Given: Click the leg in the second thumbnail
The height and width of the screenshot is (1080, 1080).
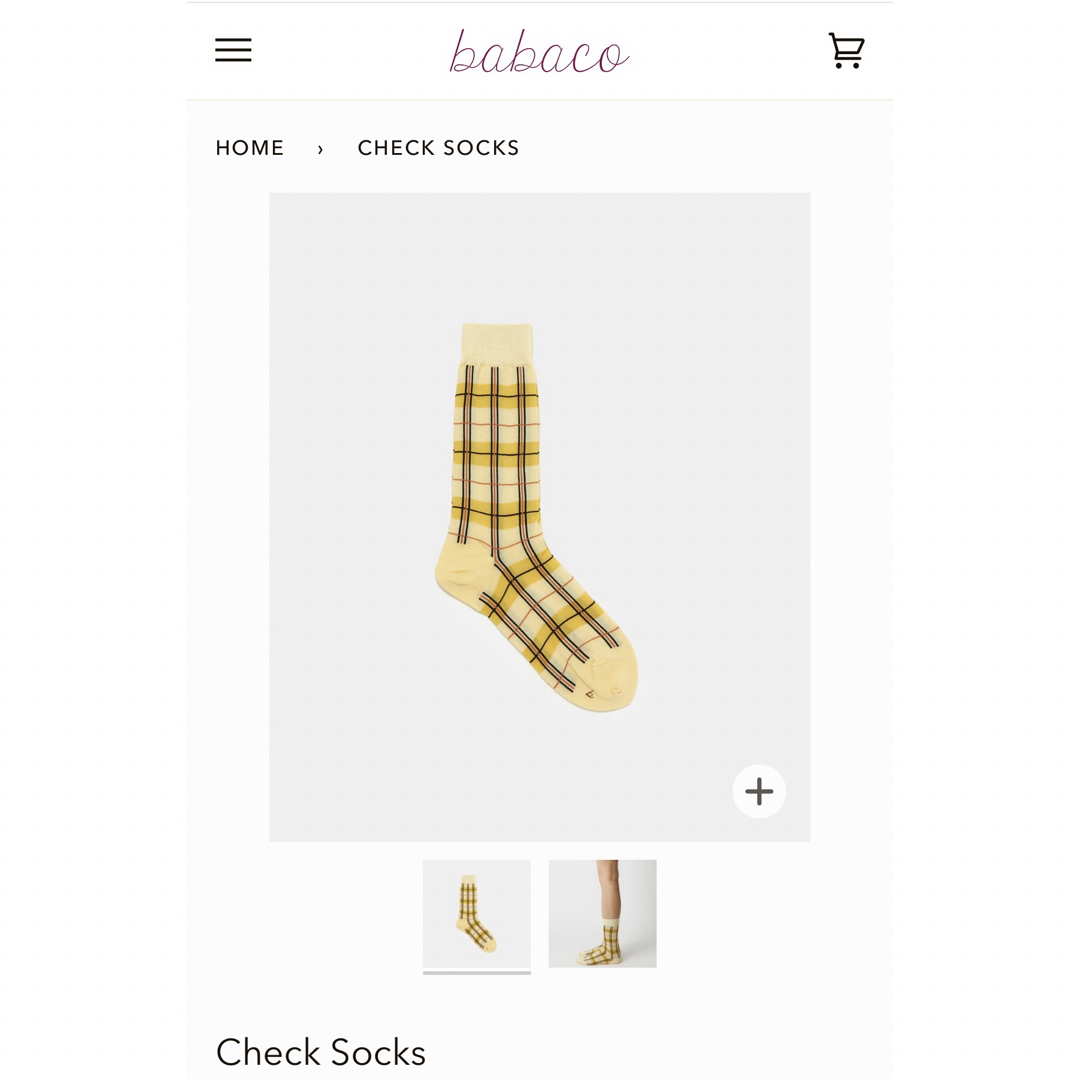Looking at the screenshot, I should [609, 889].
